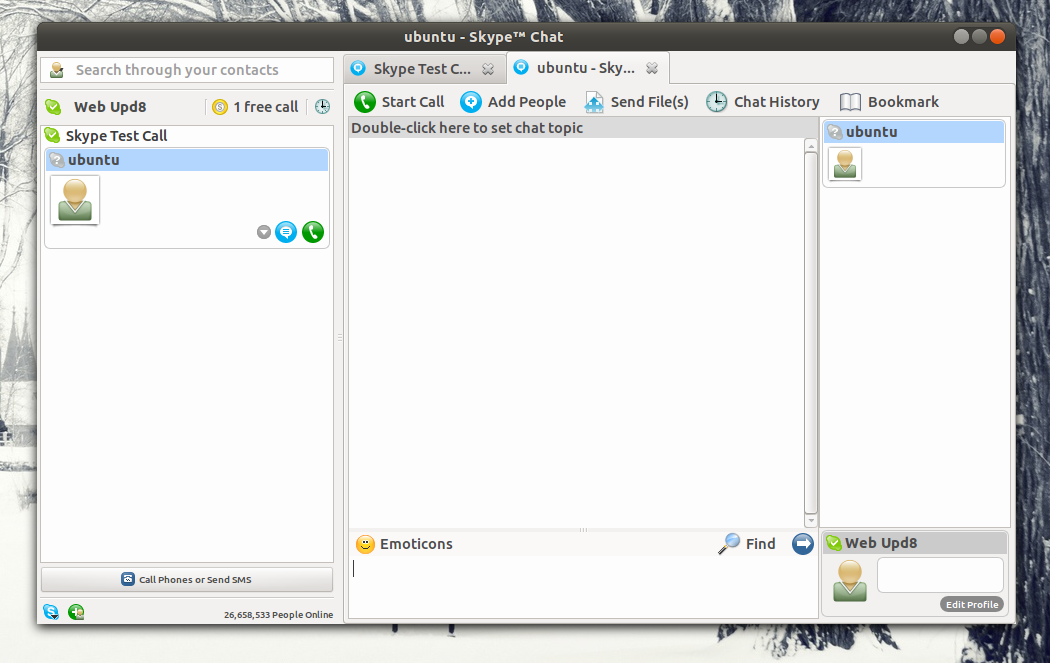Click 26,658,533 People Online text

[x=279, y=615]
